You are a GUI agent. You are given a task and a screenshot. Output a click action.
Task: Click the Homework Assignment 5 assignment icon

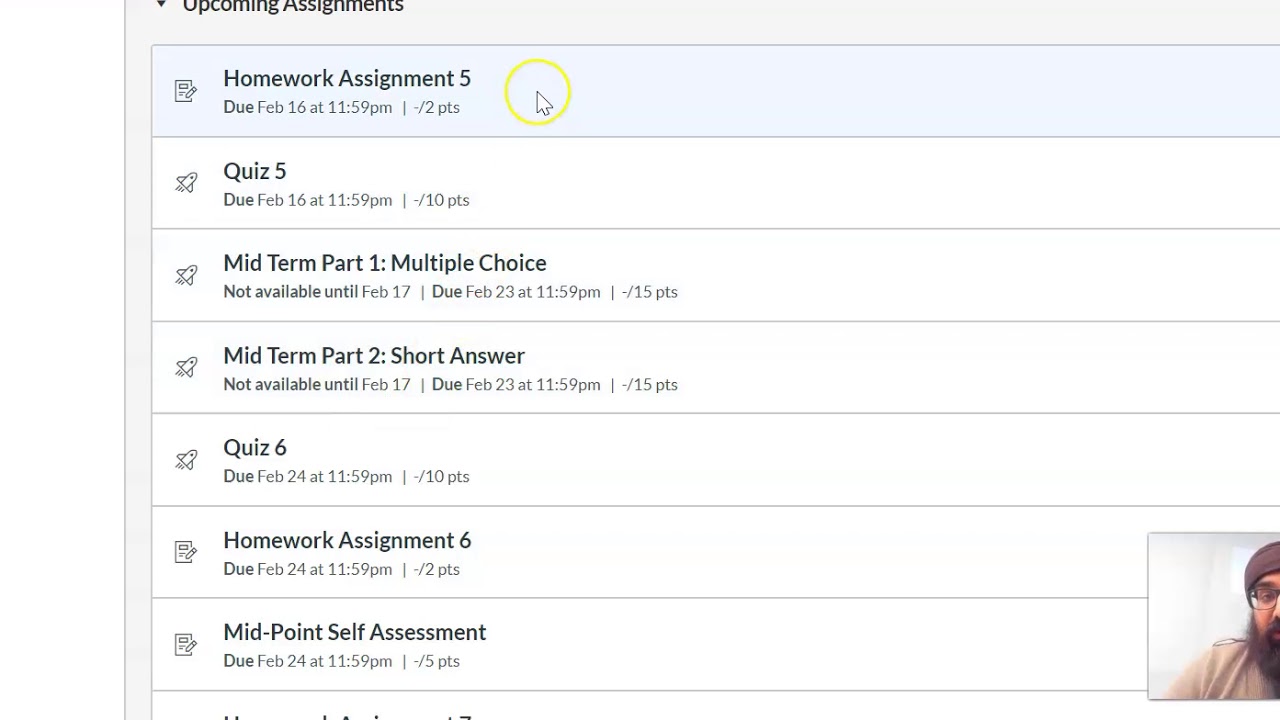[186, 91]
